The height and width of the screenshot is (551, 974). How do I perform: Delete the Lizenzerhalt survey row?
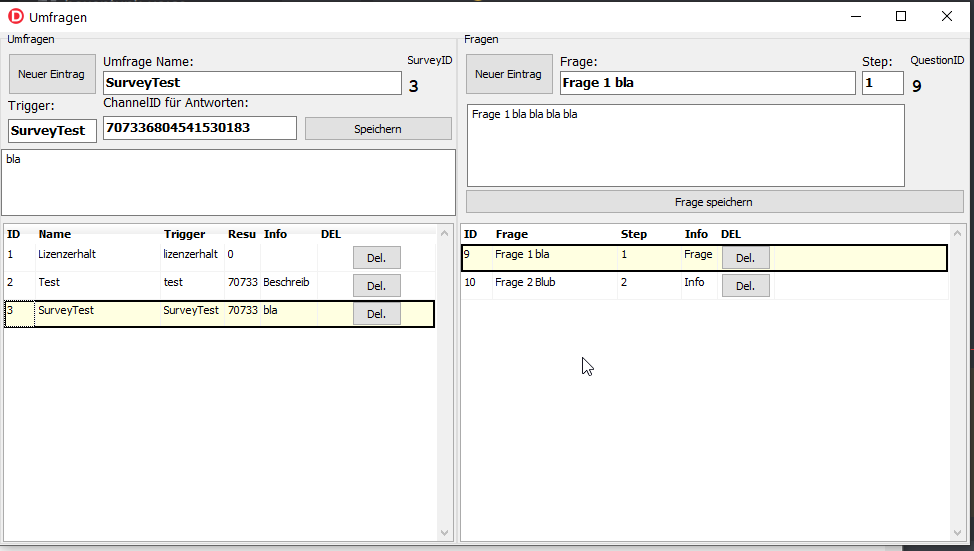pyautogui.click(x=376, y=257)
